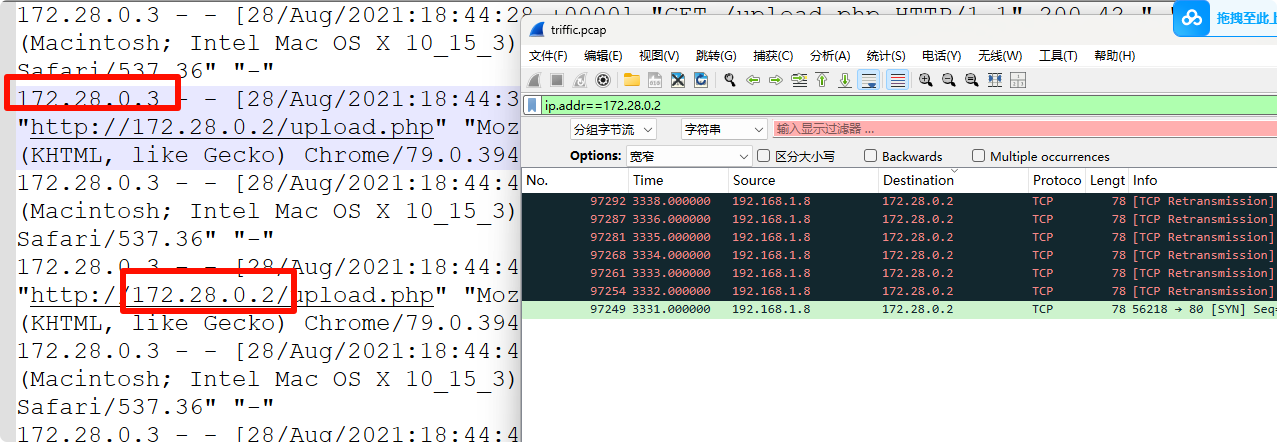Sort by the Time column header
1277x442 pixels.
click(679, 180)
